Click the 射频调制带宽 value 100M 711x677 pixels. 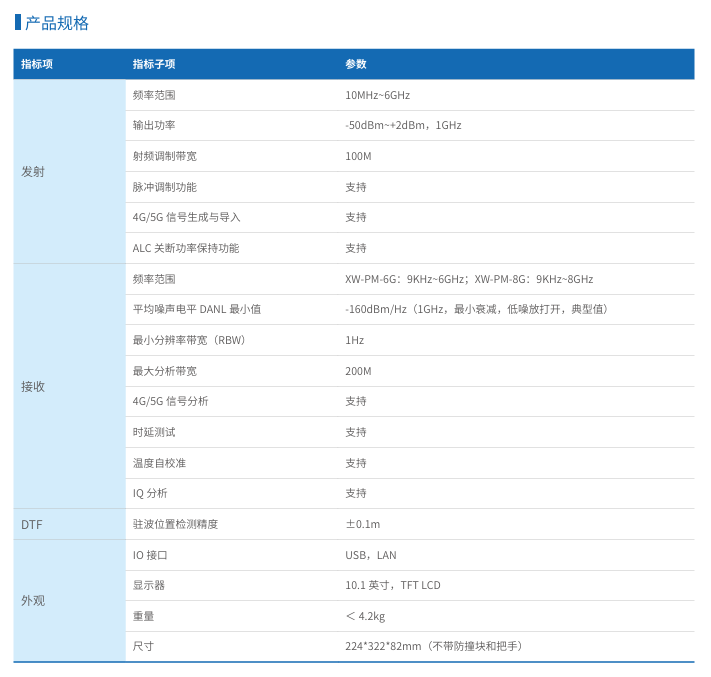358,156
